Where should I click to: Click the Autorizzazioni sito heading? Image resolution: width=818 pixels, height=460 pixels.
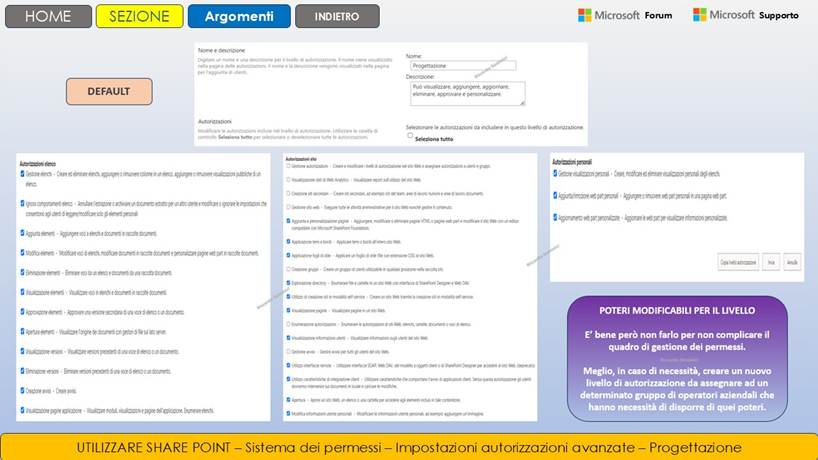[301, 159]
